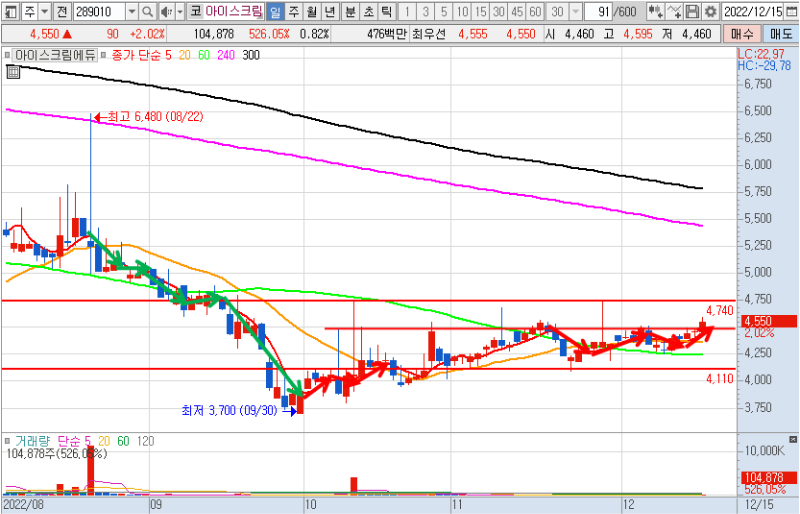
Task: Click the 종가 단순 indicator label
Action: pyautogui.click(x=136, y=55)
